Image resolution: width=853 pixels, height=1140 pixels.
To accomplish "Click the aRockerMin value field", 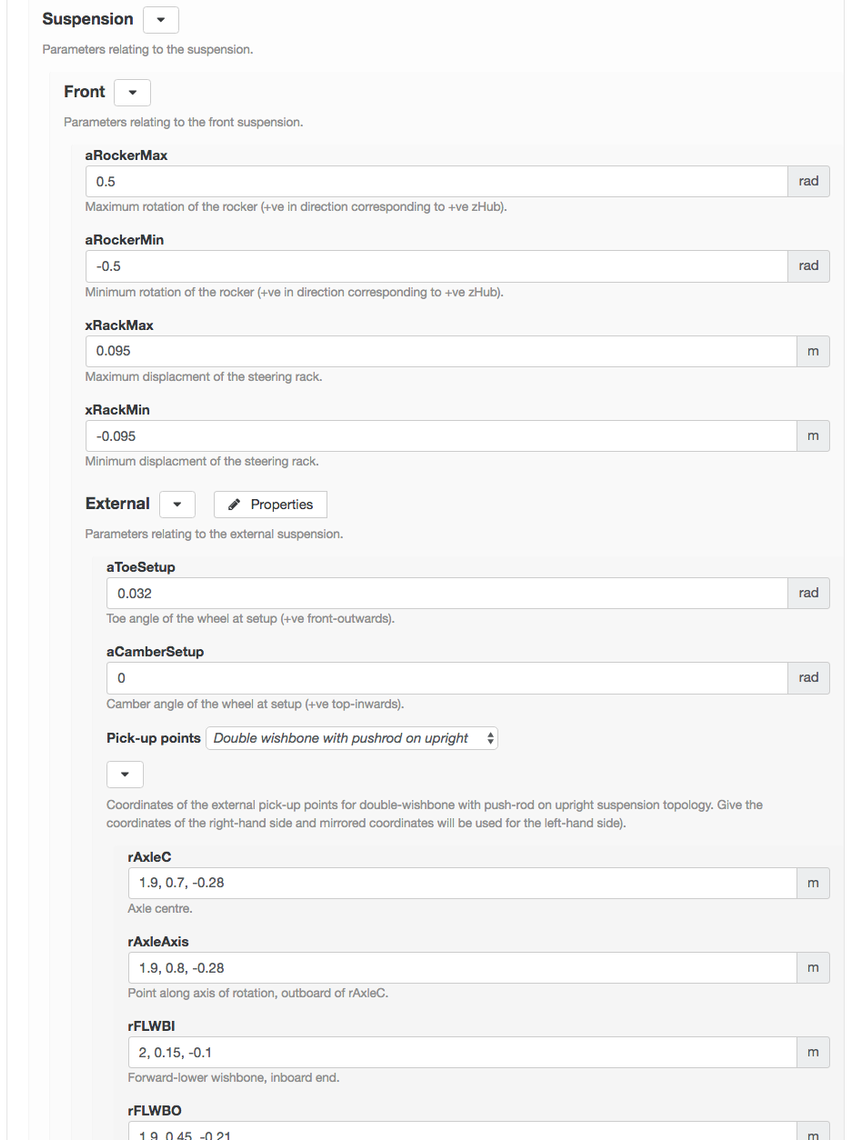I will tap(436, 266).
